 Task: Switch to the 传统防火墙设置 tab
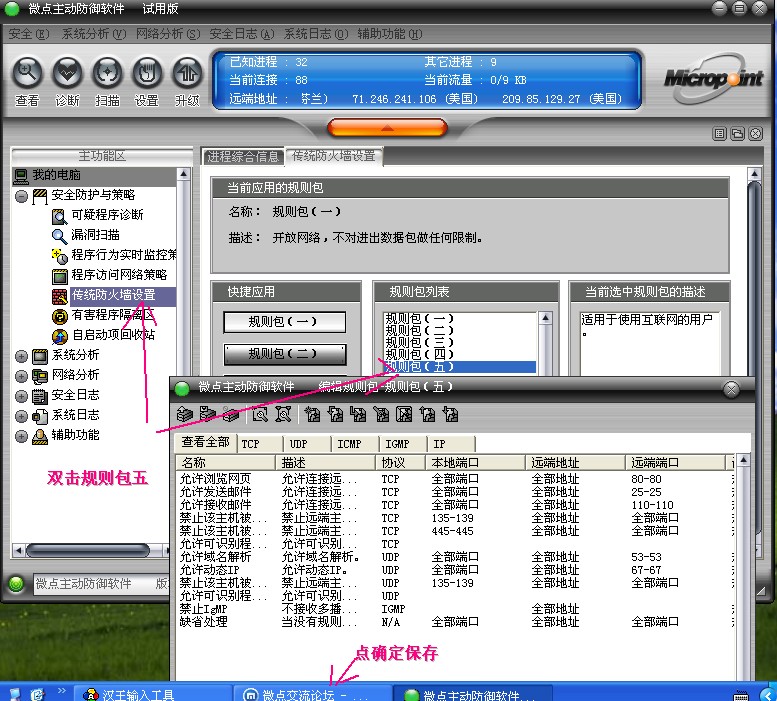pos(333,156)
